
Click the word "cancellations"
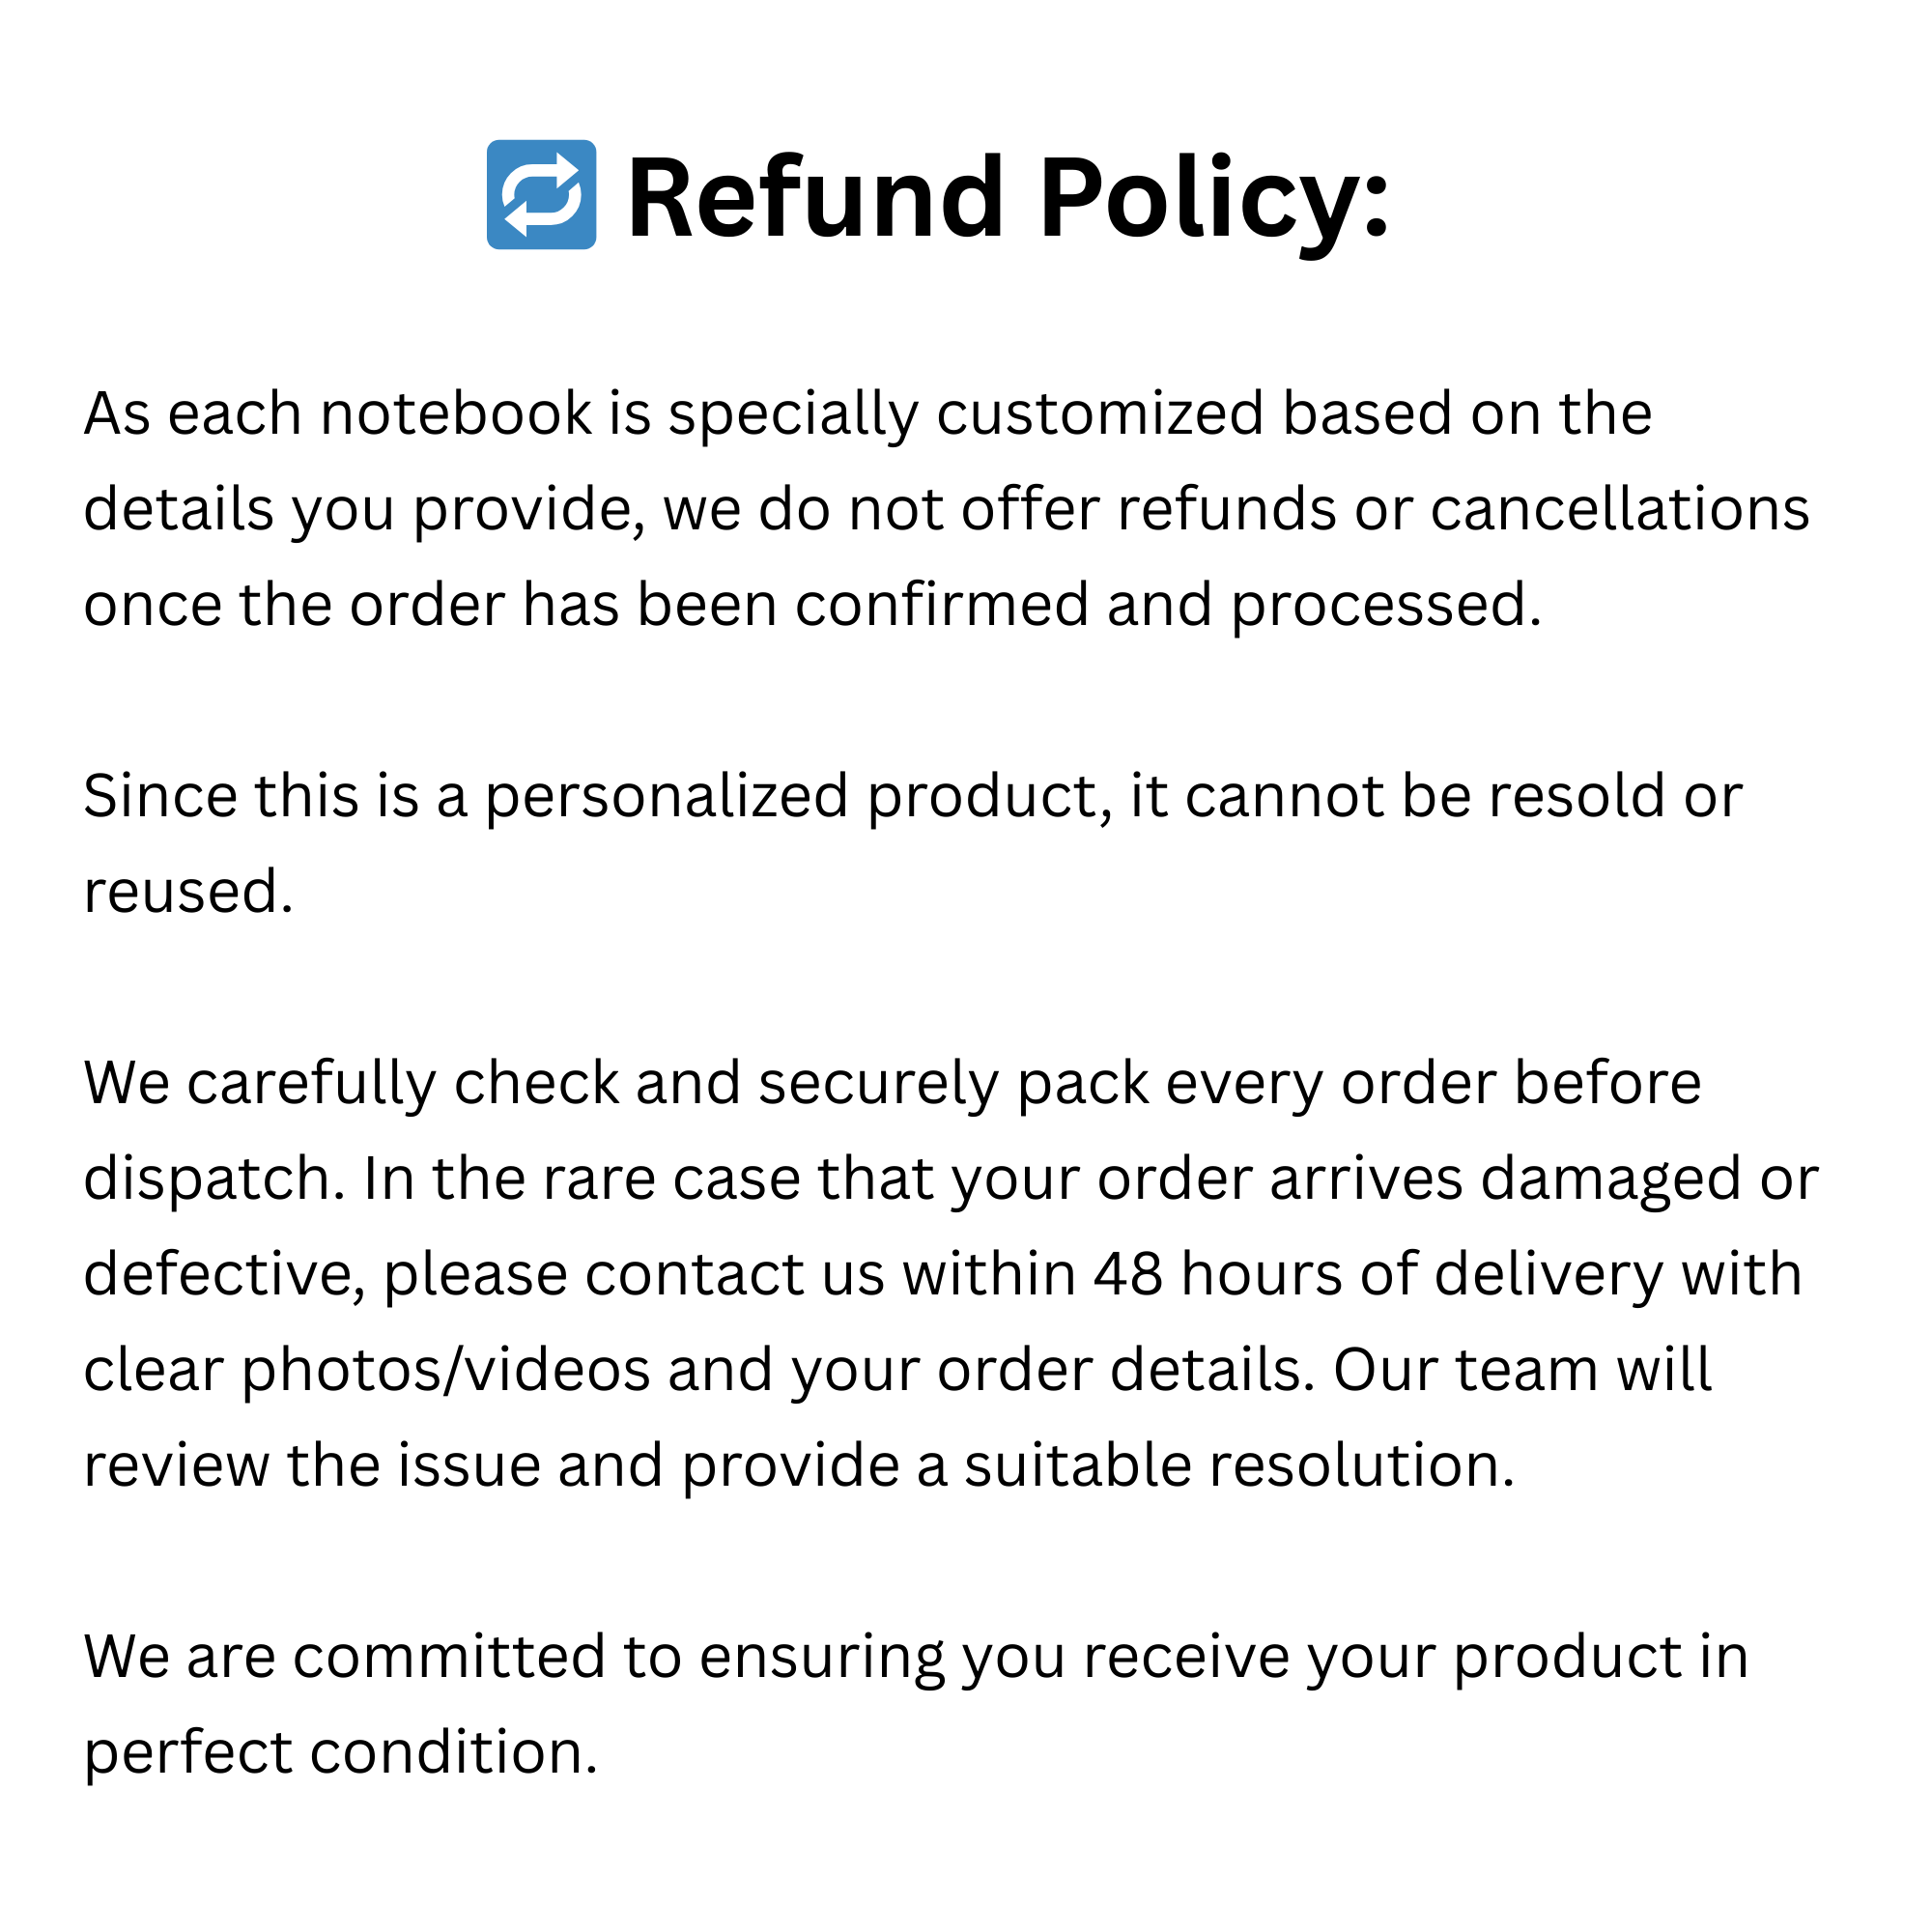coord(1619,509)
